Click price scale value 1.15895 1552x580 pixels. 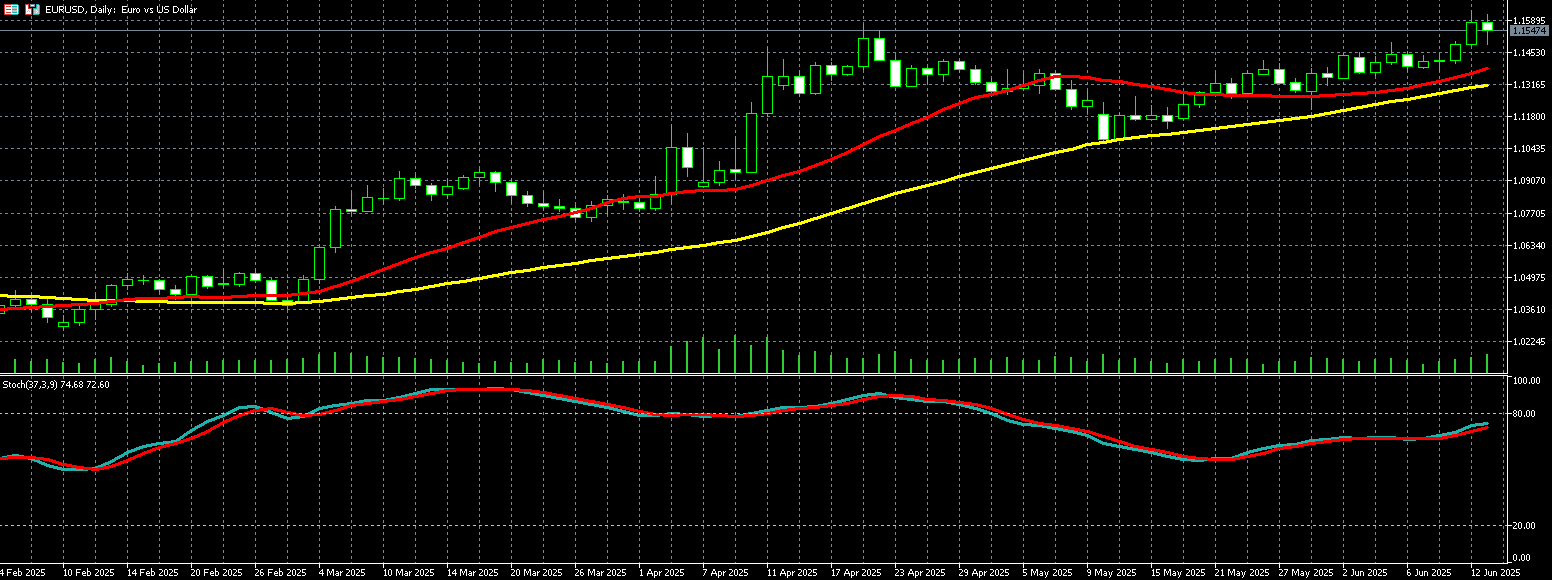pyautogui.click(x=1529, y=20)
